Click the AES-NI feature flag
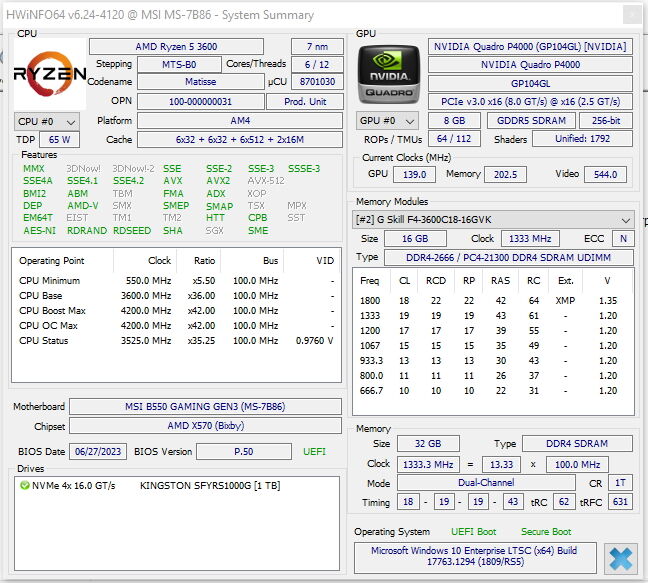The height and width of the screenshot is (583, 648). [x=40, y=231]
